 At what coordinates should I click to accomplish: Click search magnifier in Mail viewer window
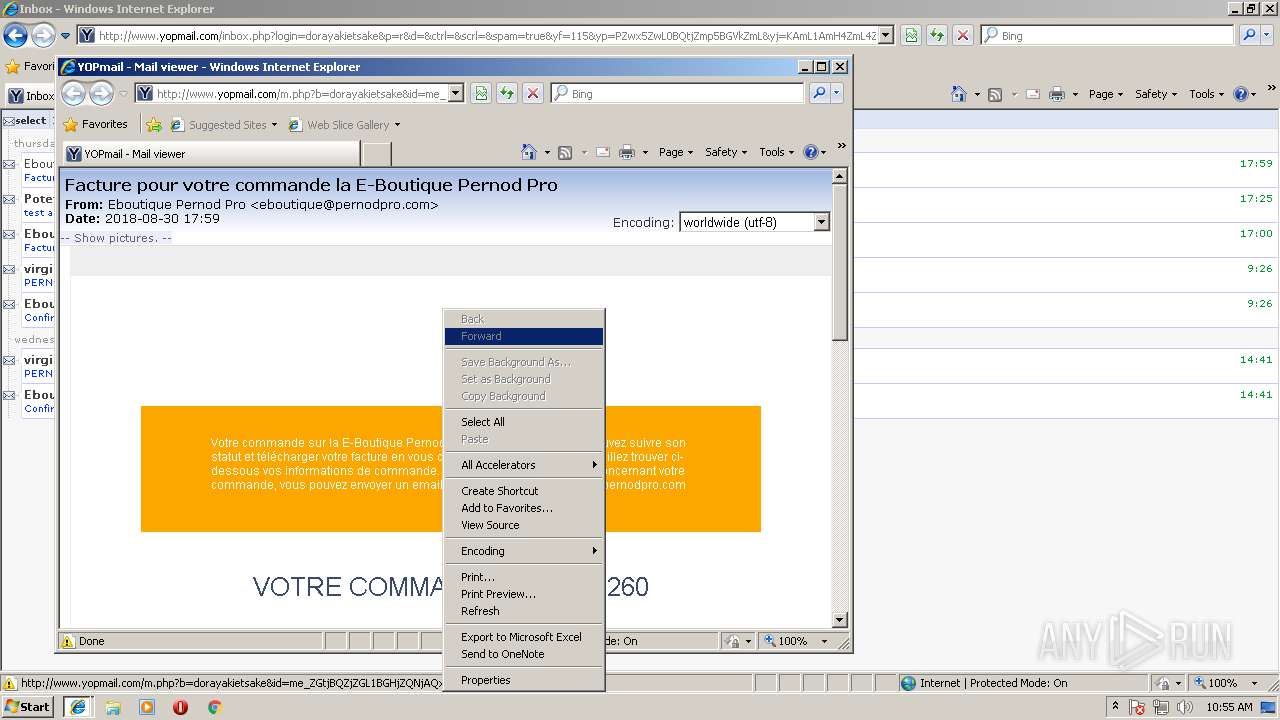point(819,93)
